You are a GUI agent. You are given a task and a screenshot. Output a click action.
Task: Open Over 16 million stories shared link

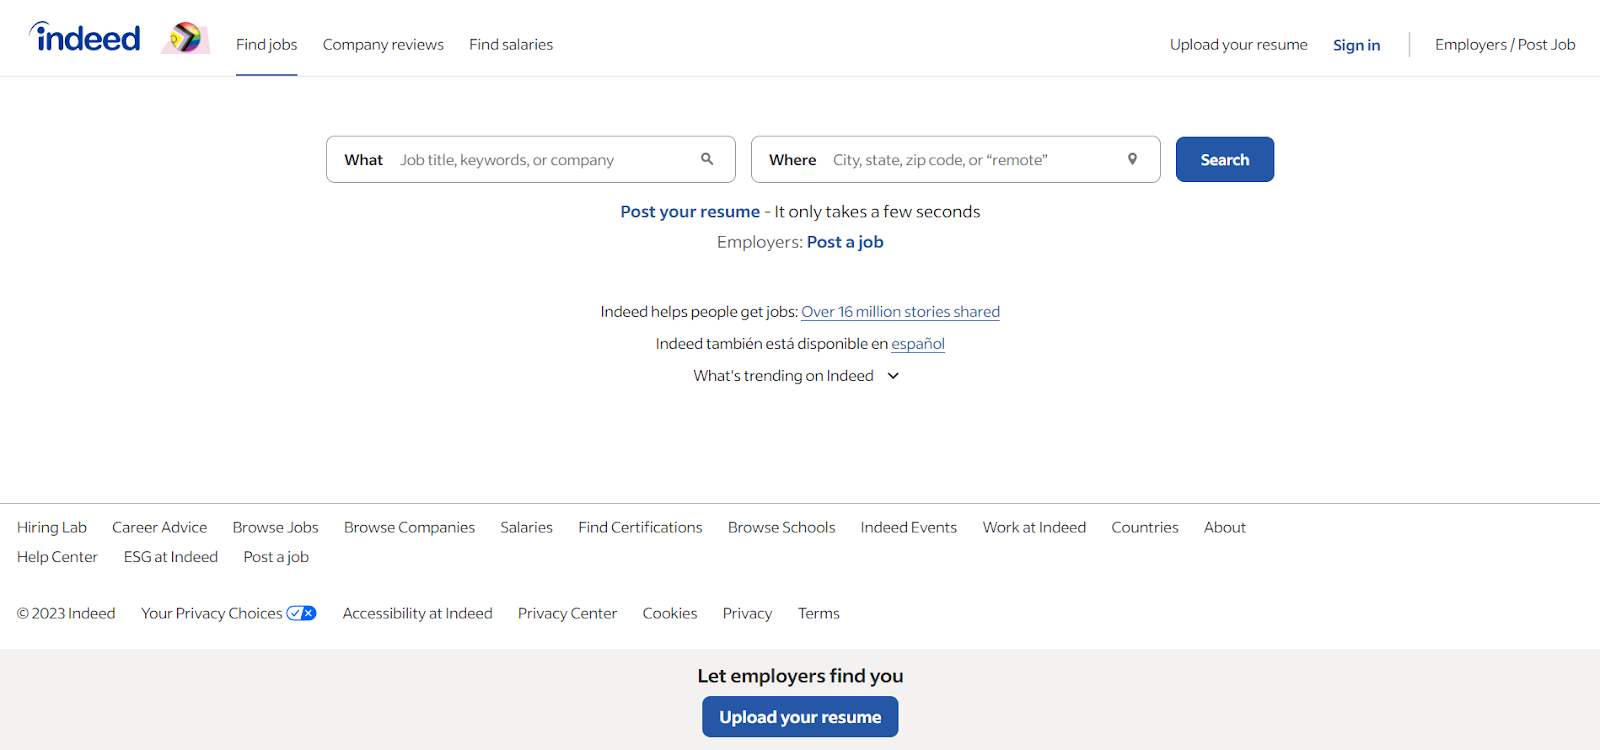[x=900, y=312]
